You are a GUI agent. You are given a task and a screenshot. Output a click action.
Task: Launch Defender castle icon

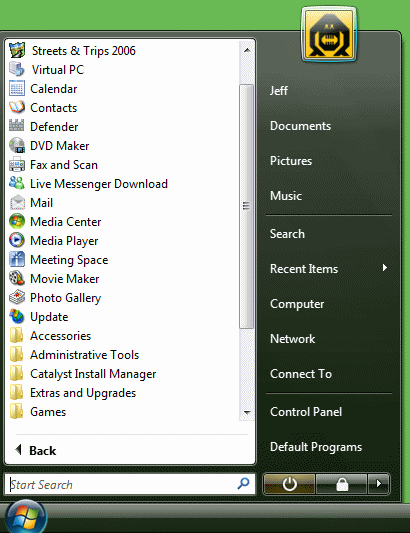pos(17,126)
